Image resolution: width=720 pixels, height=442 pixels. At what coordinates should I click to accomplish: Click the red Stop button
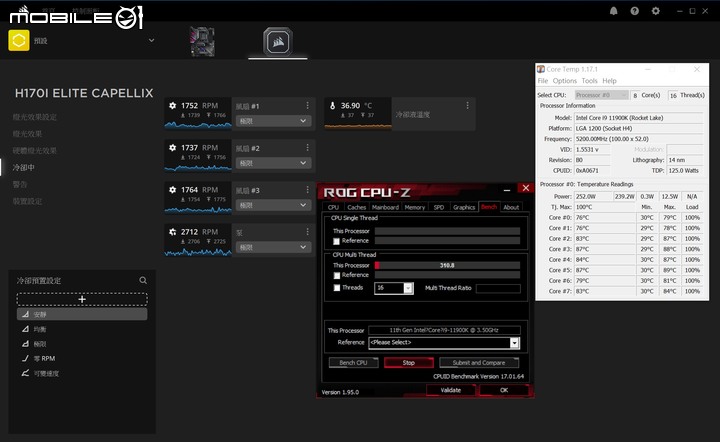tap(409, 363)
